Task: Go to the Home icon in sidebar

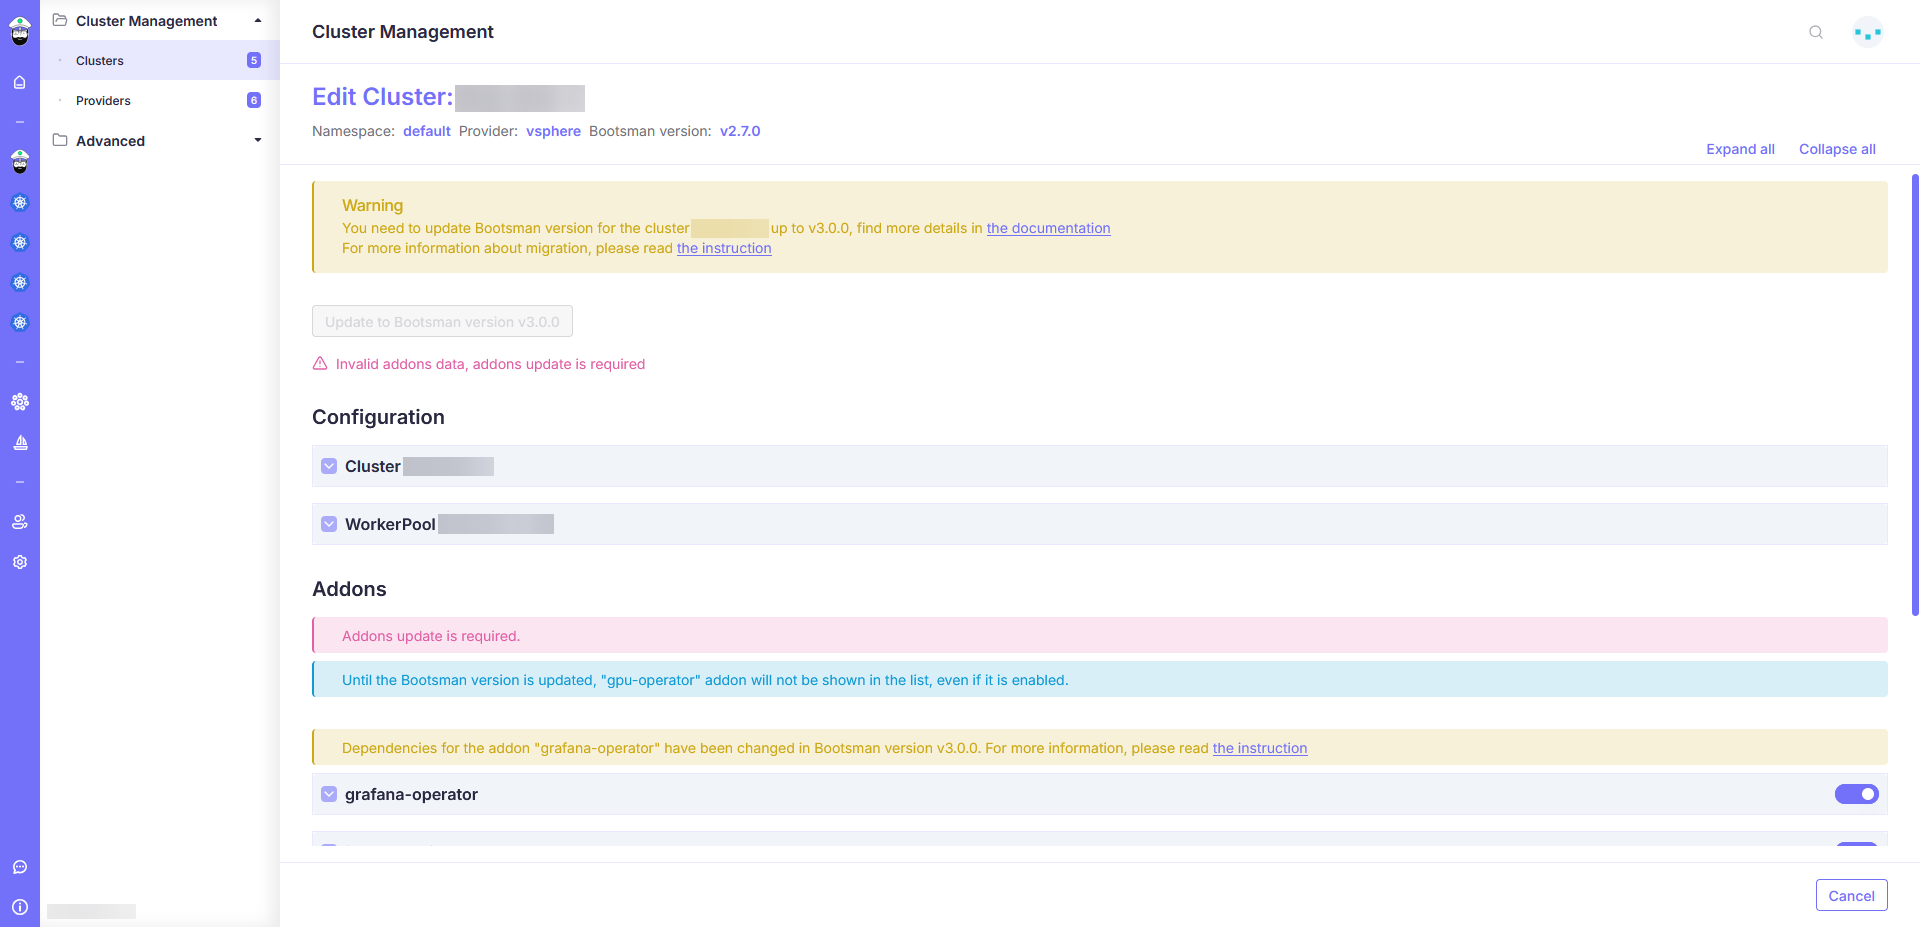Action: (x=19, y=82)
